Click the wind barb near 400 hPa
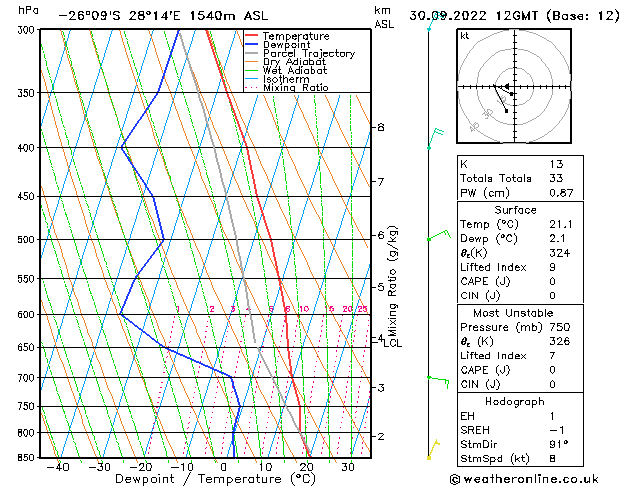The width and height of the screenshot is (629, 486). coord(434,138)
